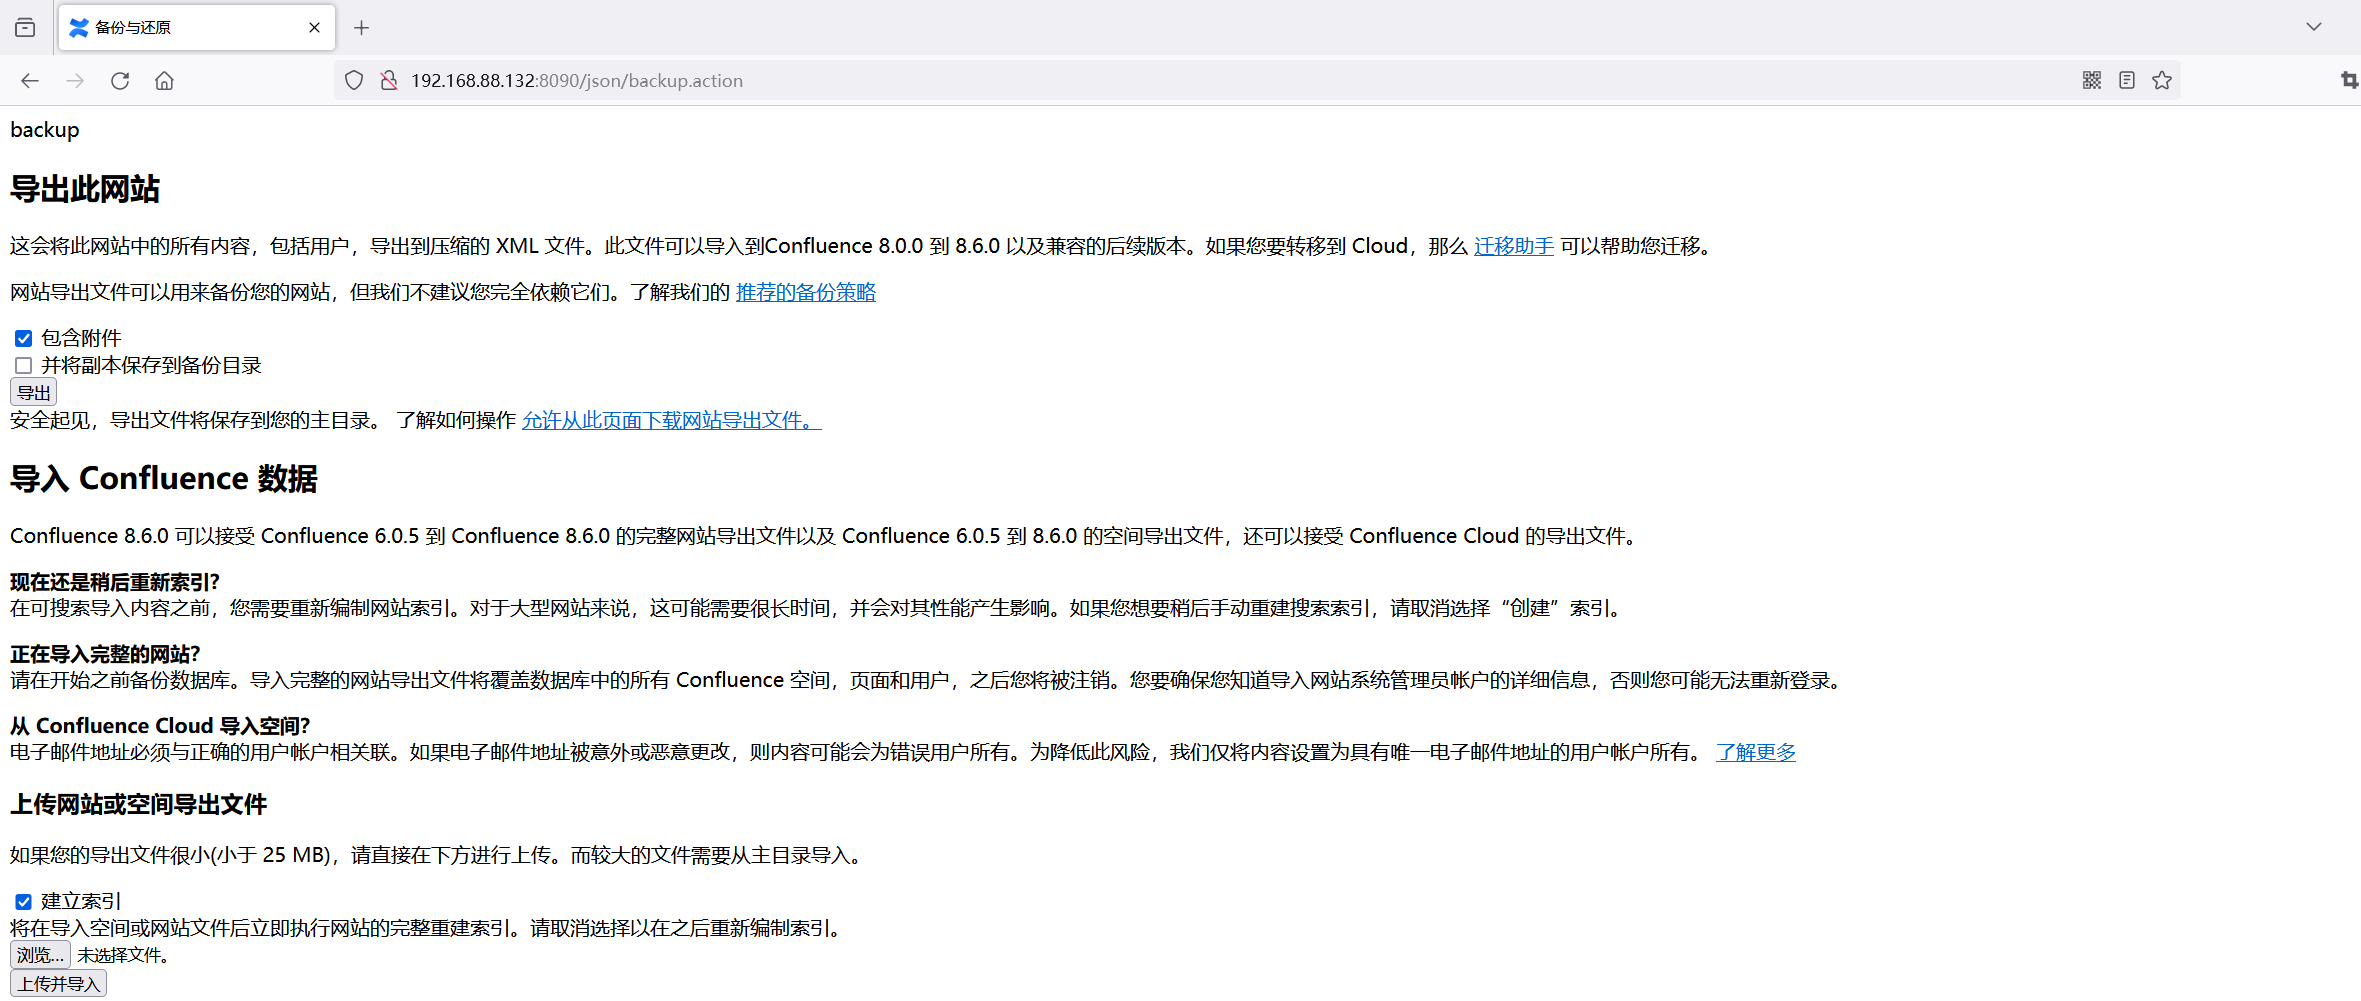
Task: Click the 未选择文件 label
Action: point(123,956)
